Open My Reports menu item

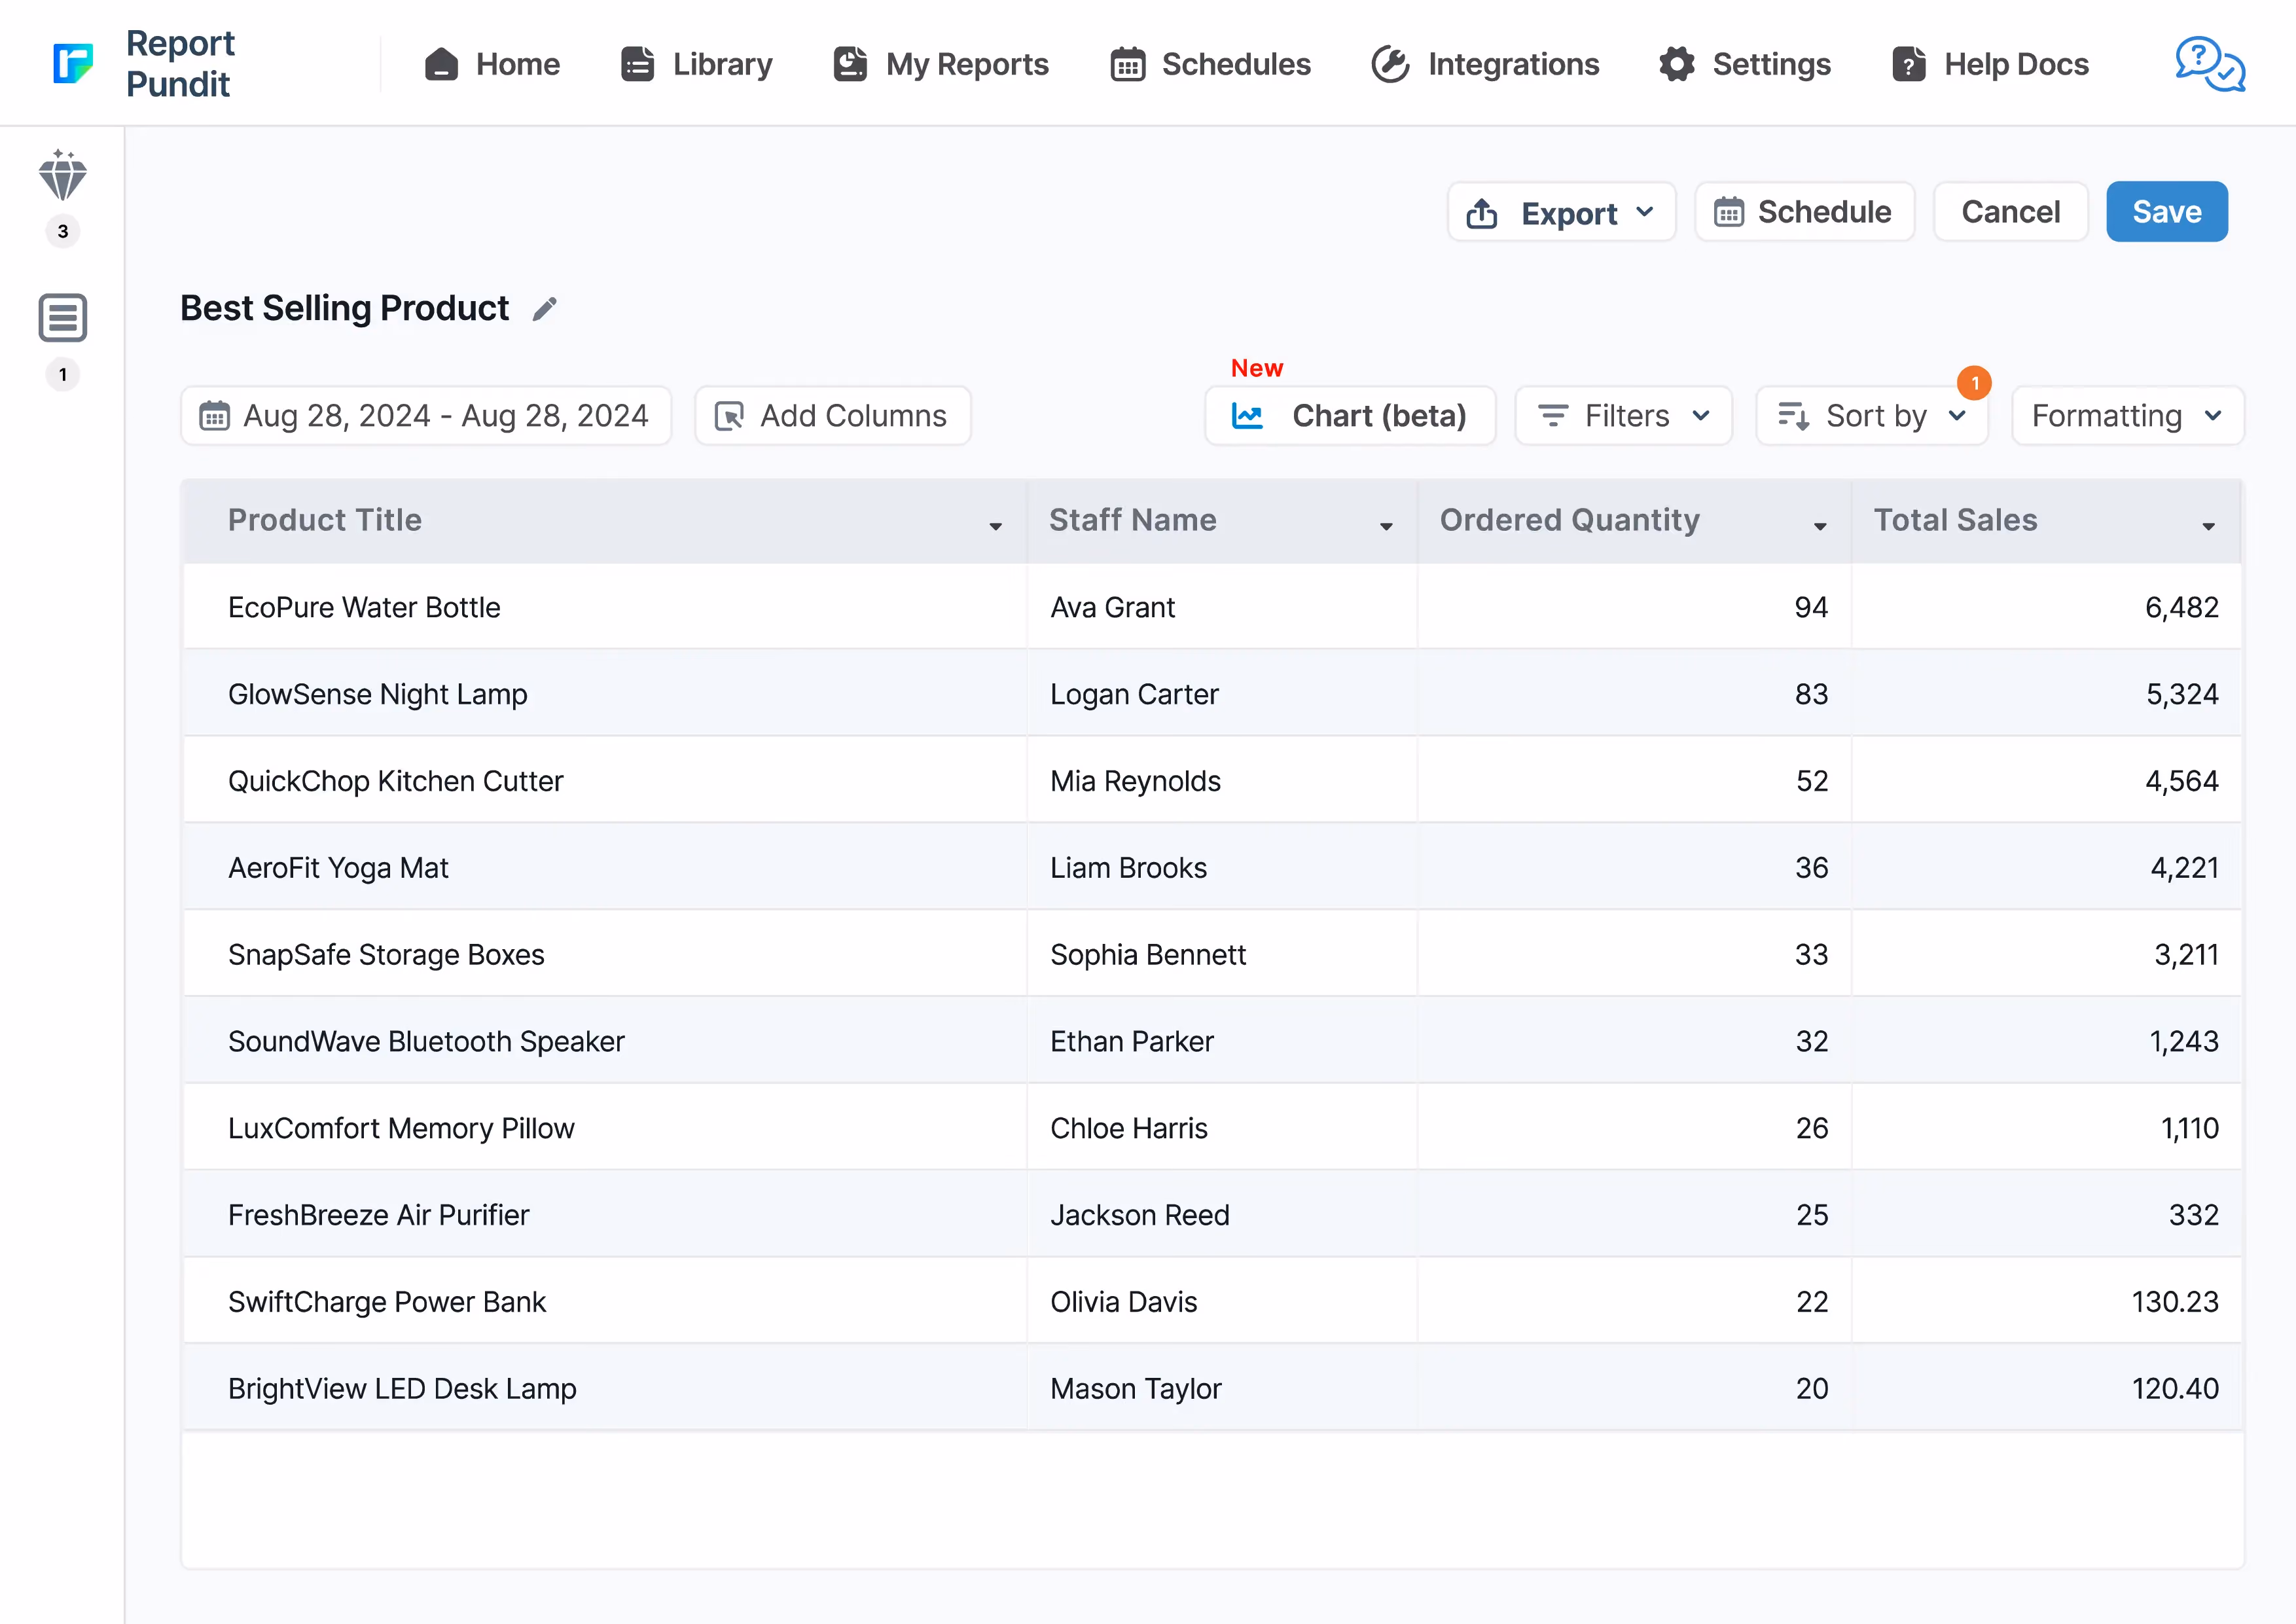coord(941,64)
